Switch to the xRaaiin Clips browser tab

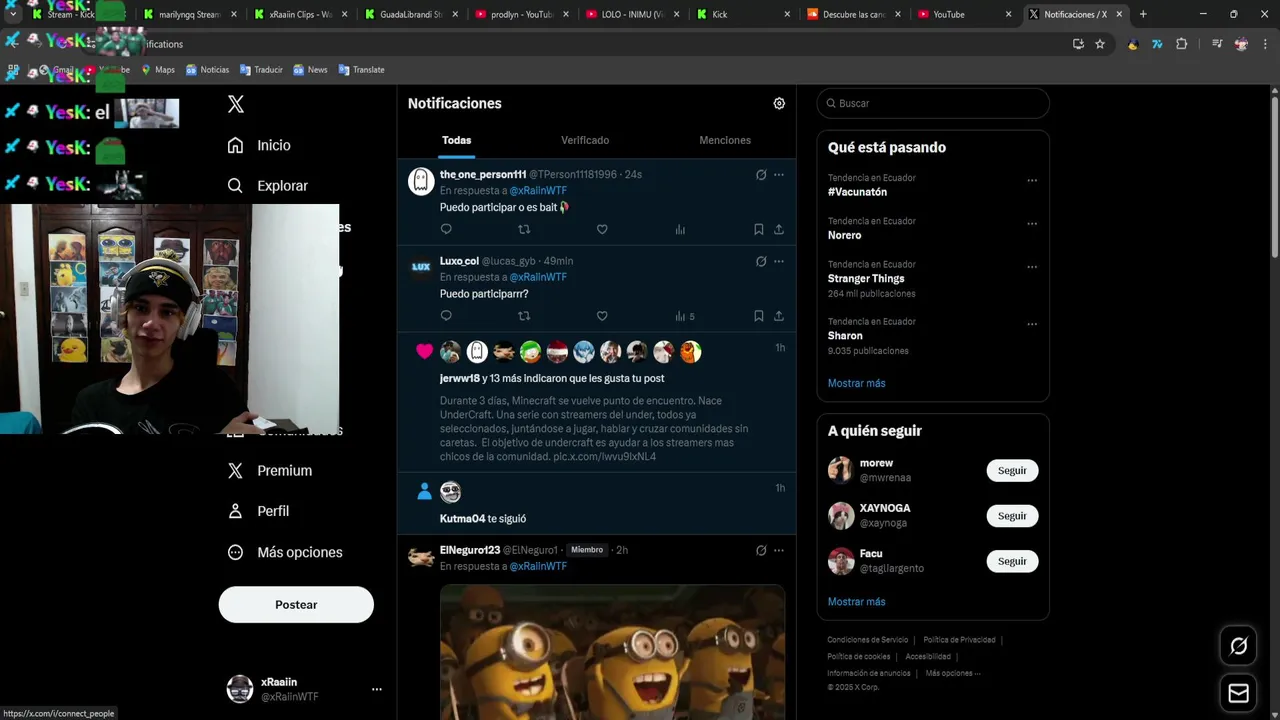(300, 14)
